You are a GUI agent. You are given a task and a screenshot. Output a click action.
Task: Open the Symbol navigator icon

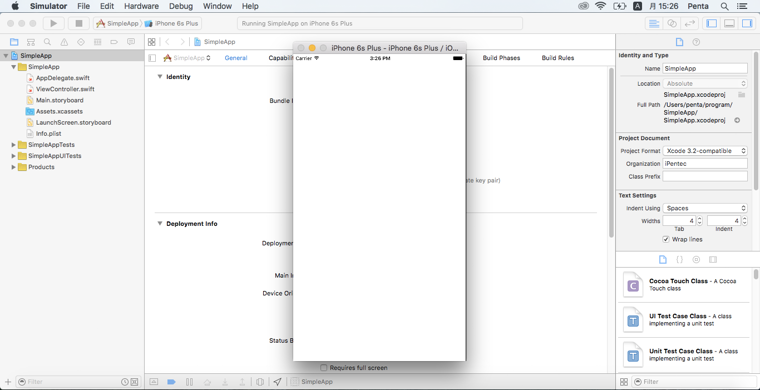coord(31,42)
